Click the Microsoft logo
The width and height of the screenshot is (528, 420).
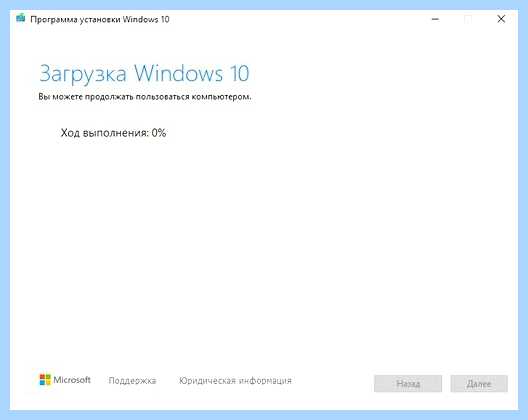coord(65,380)
